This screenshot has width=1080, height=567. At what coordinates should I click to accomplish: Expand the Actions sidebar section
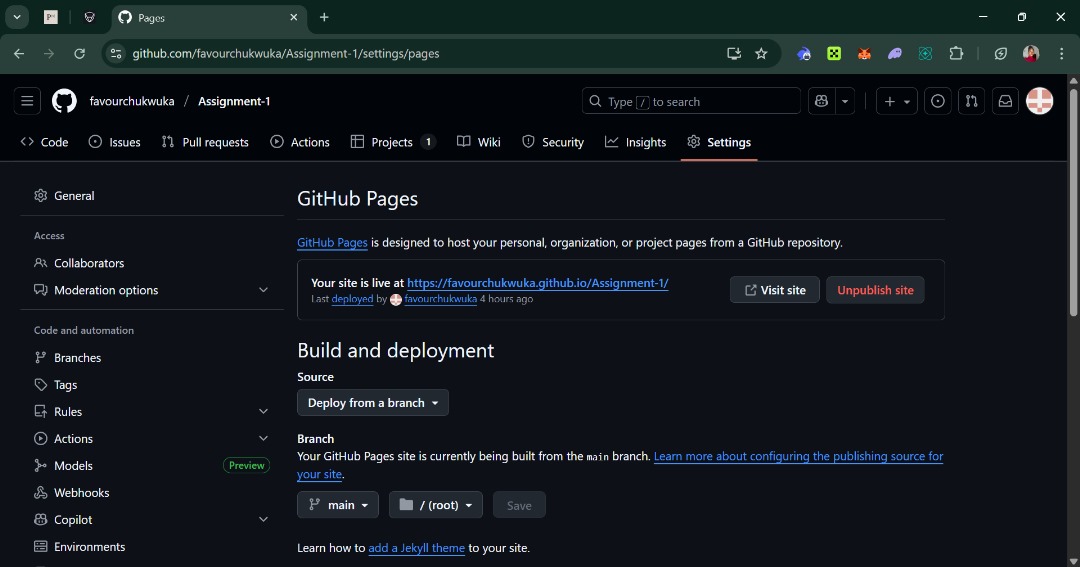[x=152, y=438]
